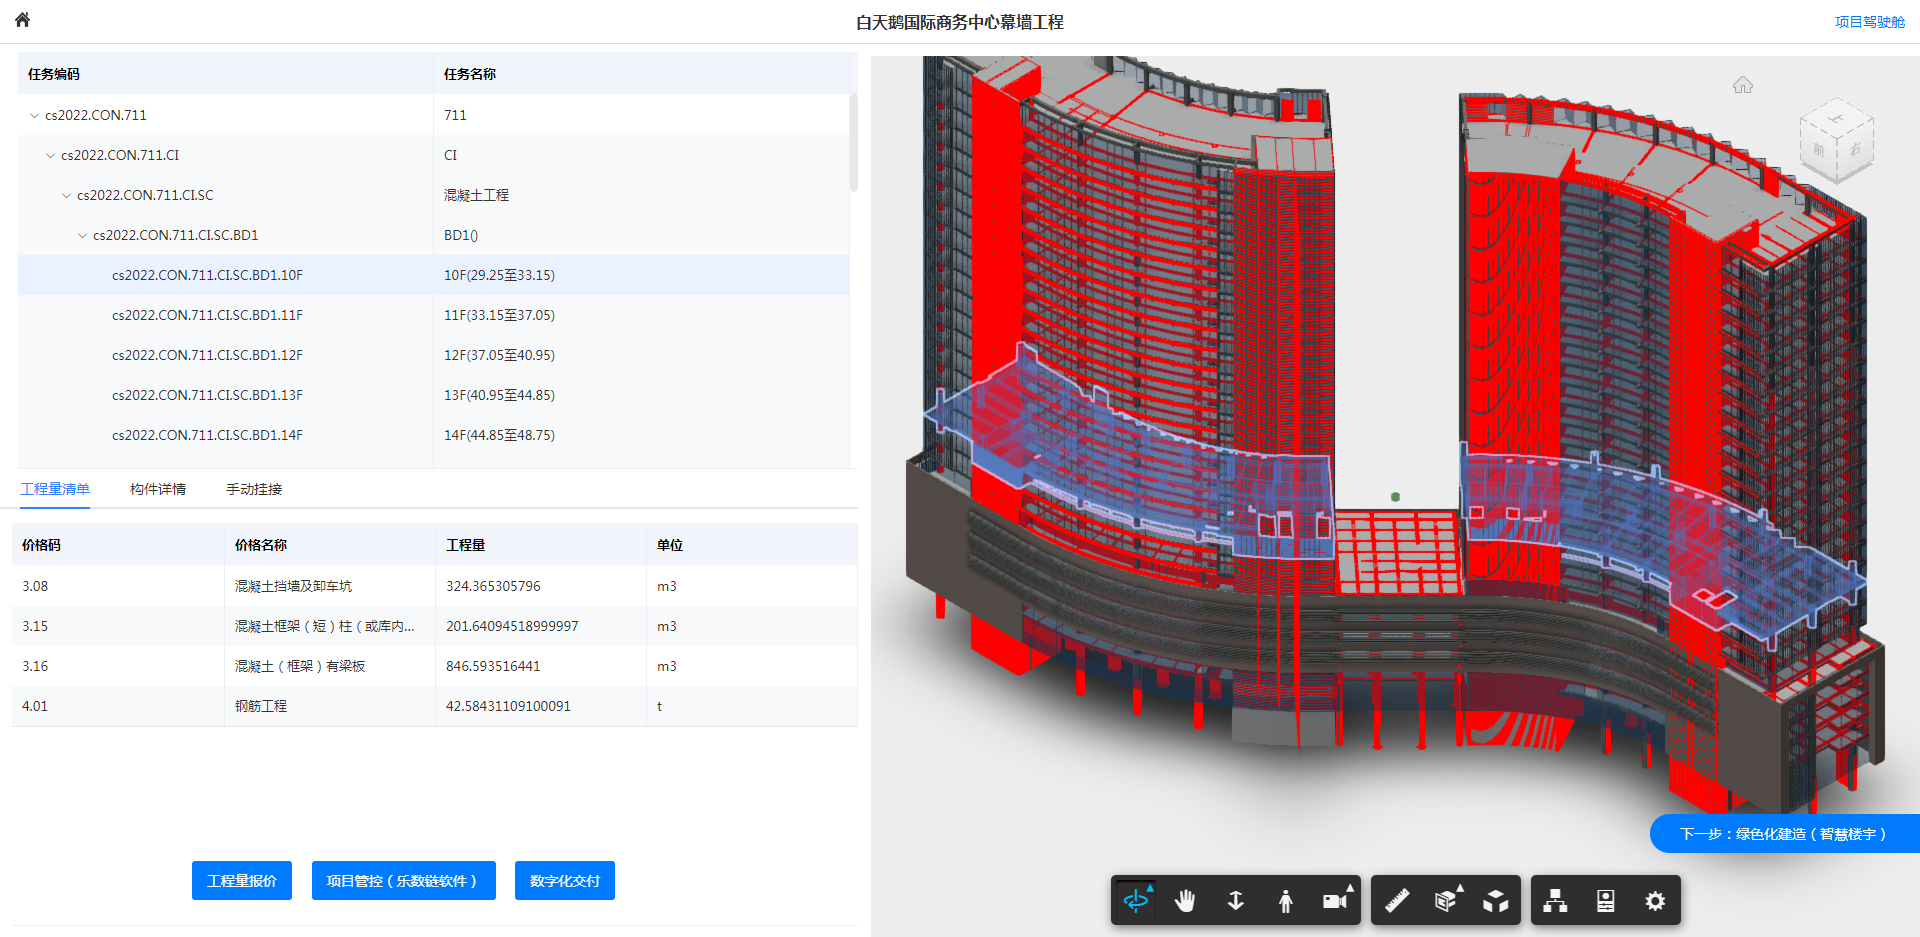Click the 3D building model viewport

click(1395, 496)
